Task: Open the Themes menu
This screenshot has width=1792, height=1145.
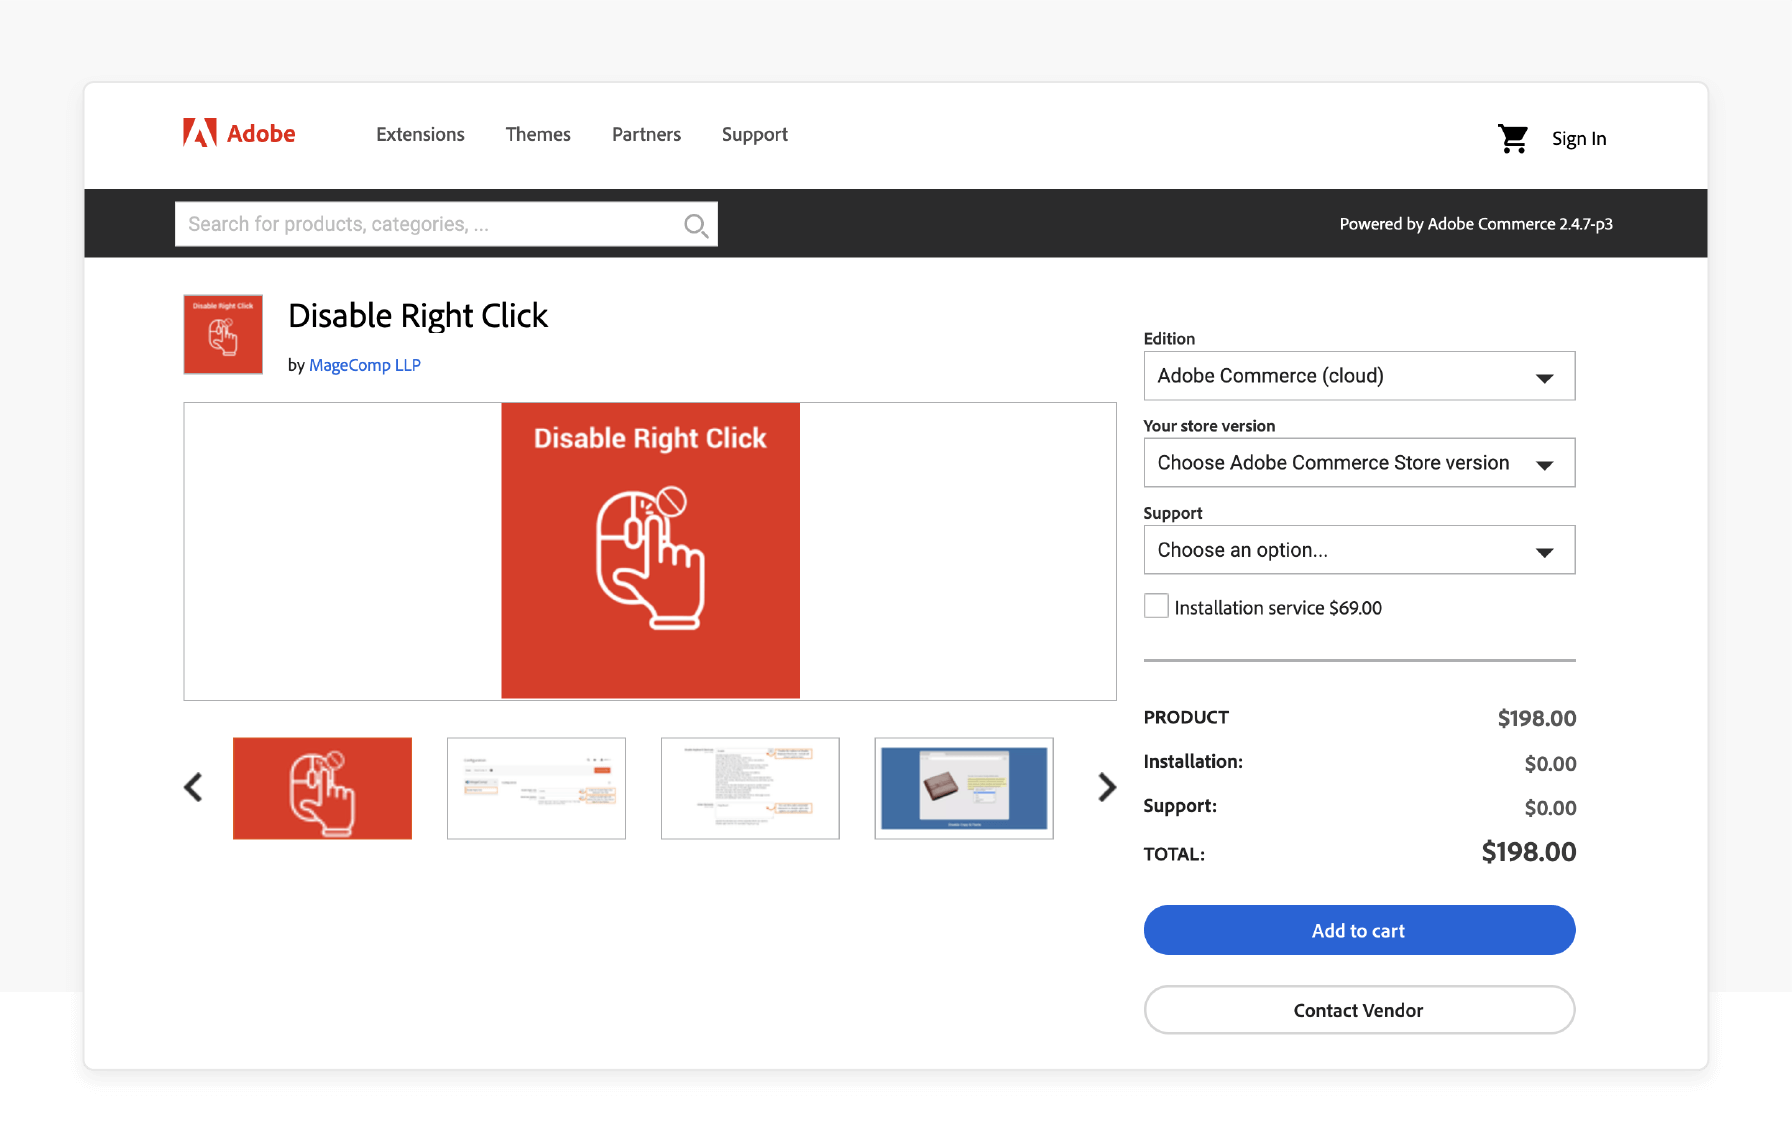Action: [x=538, y=134]
